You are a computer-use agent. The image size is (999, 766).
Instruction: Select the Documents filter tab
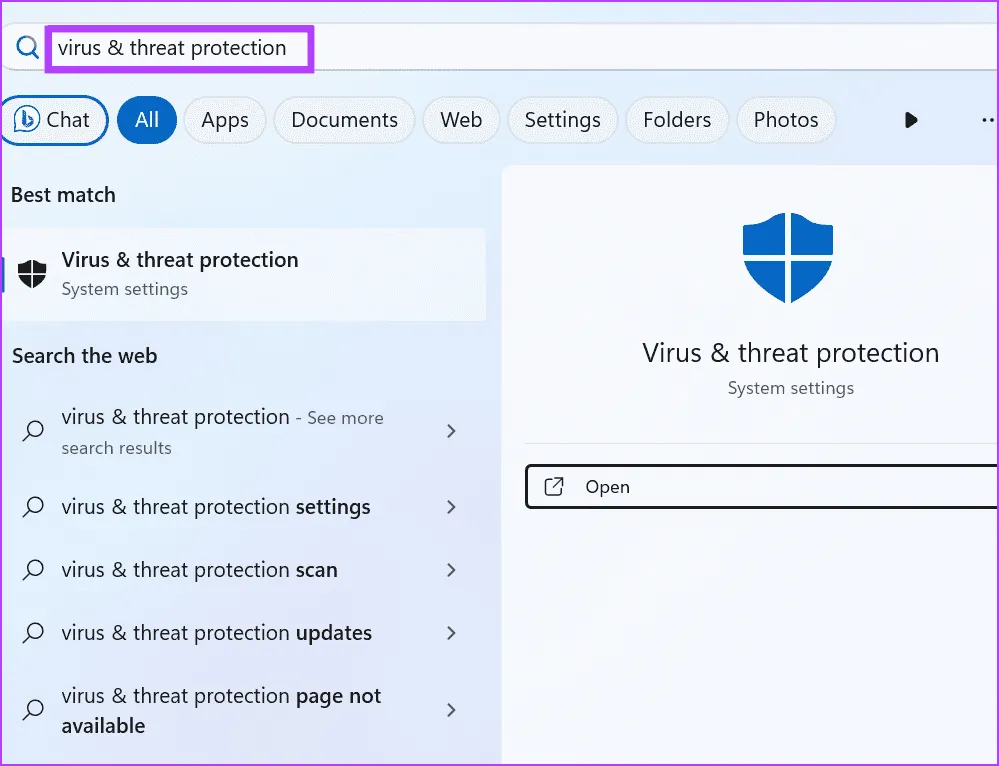(x=344, y=120)
